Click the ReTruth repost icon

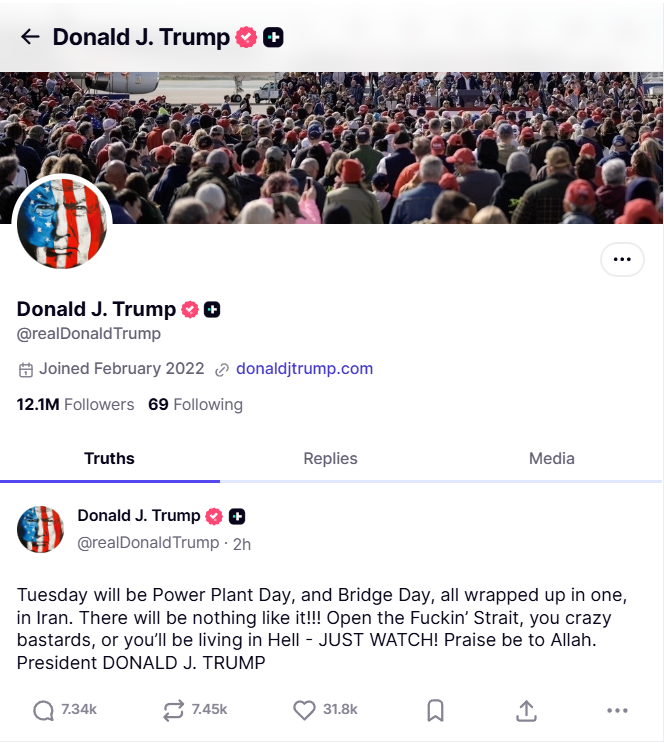pos(173,710)
